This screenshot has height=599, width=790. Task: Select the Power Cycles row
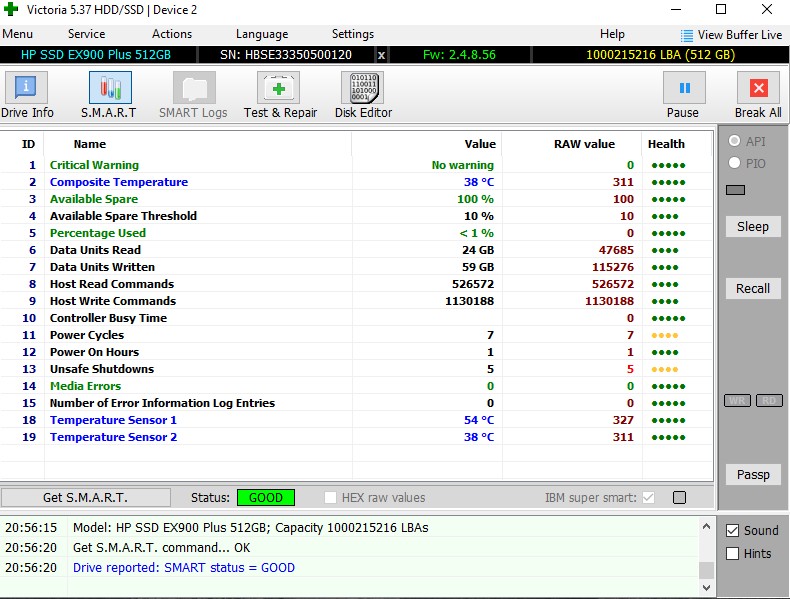click(x=357, y=335)
